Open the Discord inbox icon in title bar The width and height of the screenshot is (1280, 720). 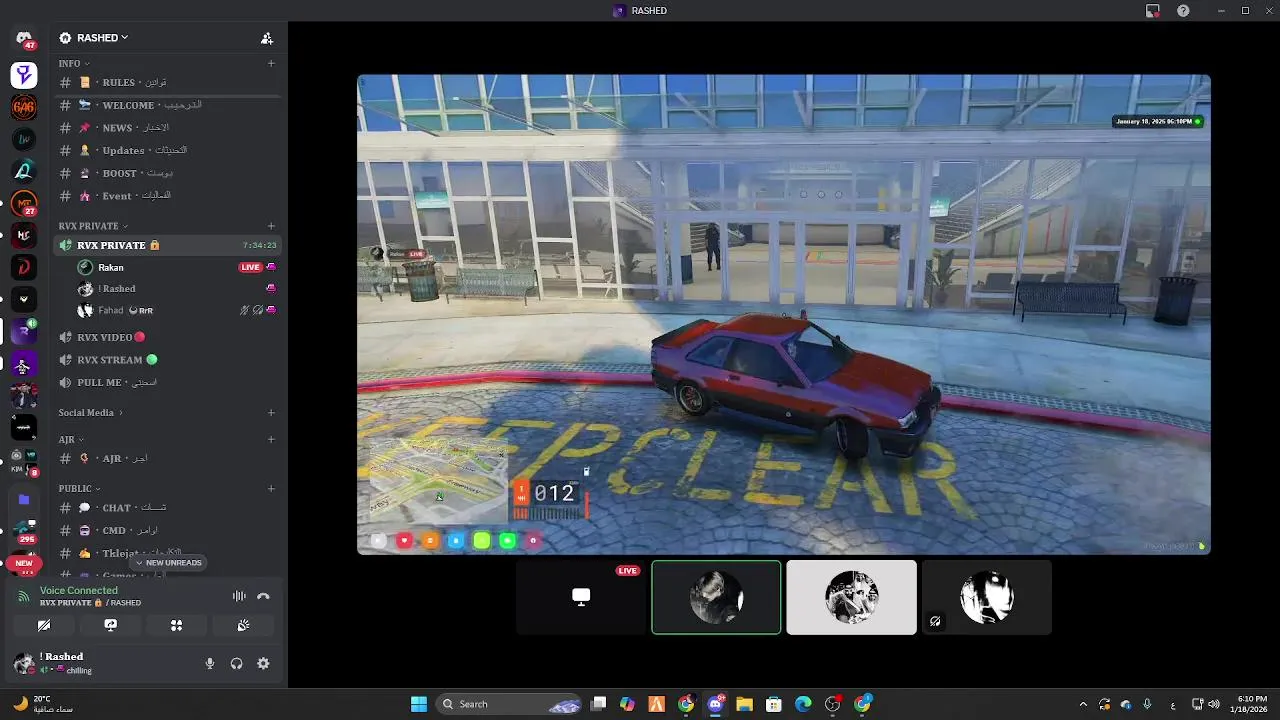pos(1153,10)
